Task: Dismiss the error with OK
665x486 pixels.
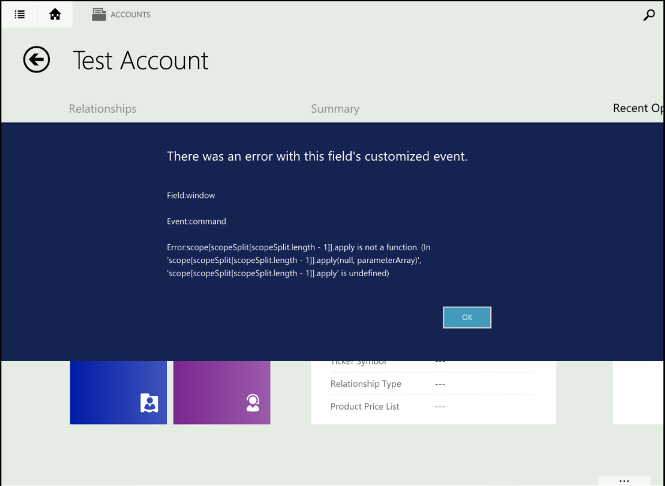Action: click(x=467, y=317)
